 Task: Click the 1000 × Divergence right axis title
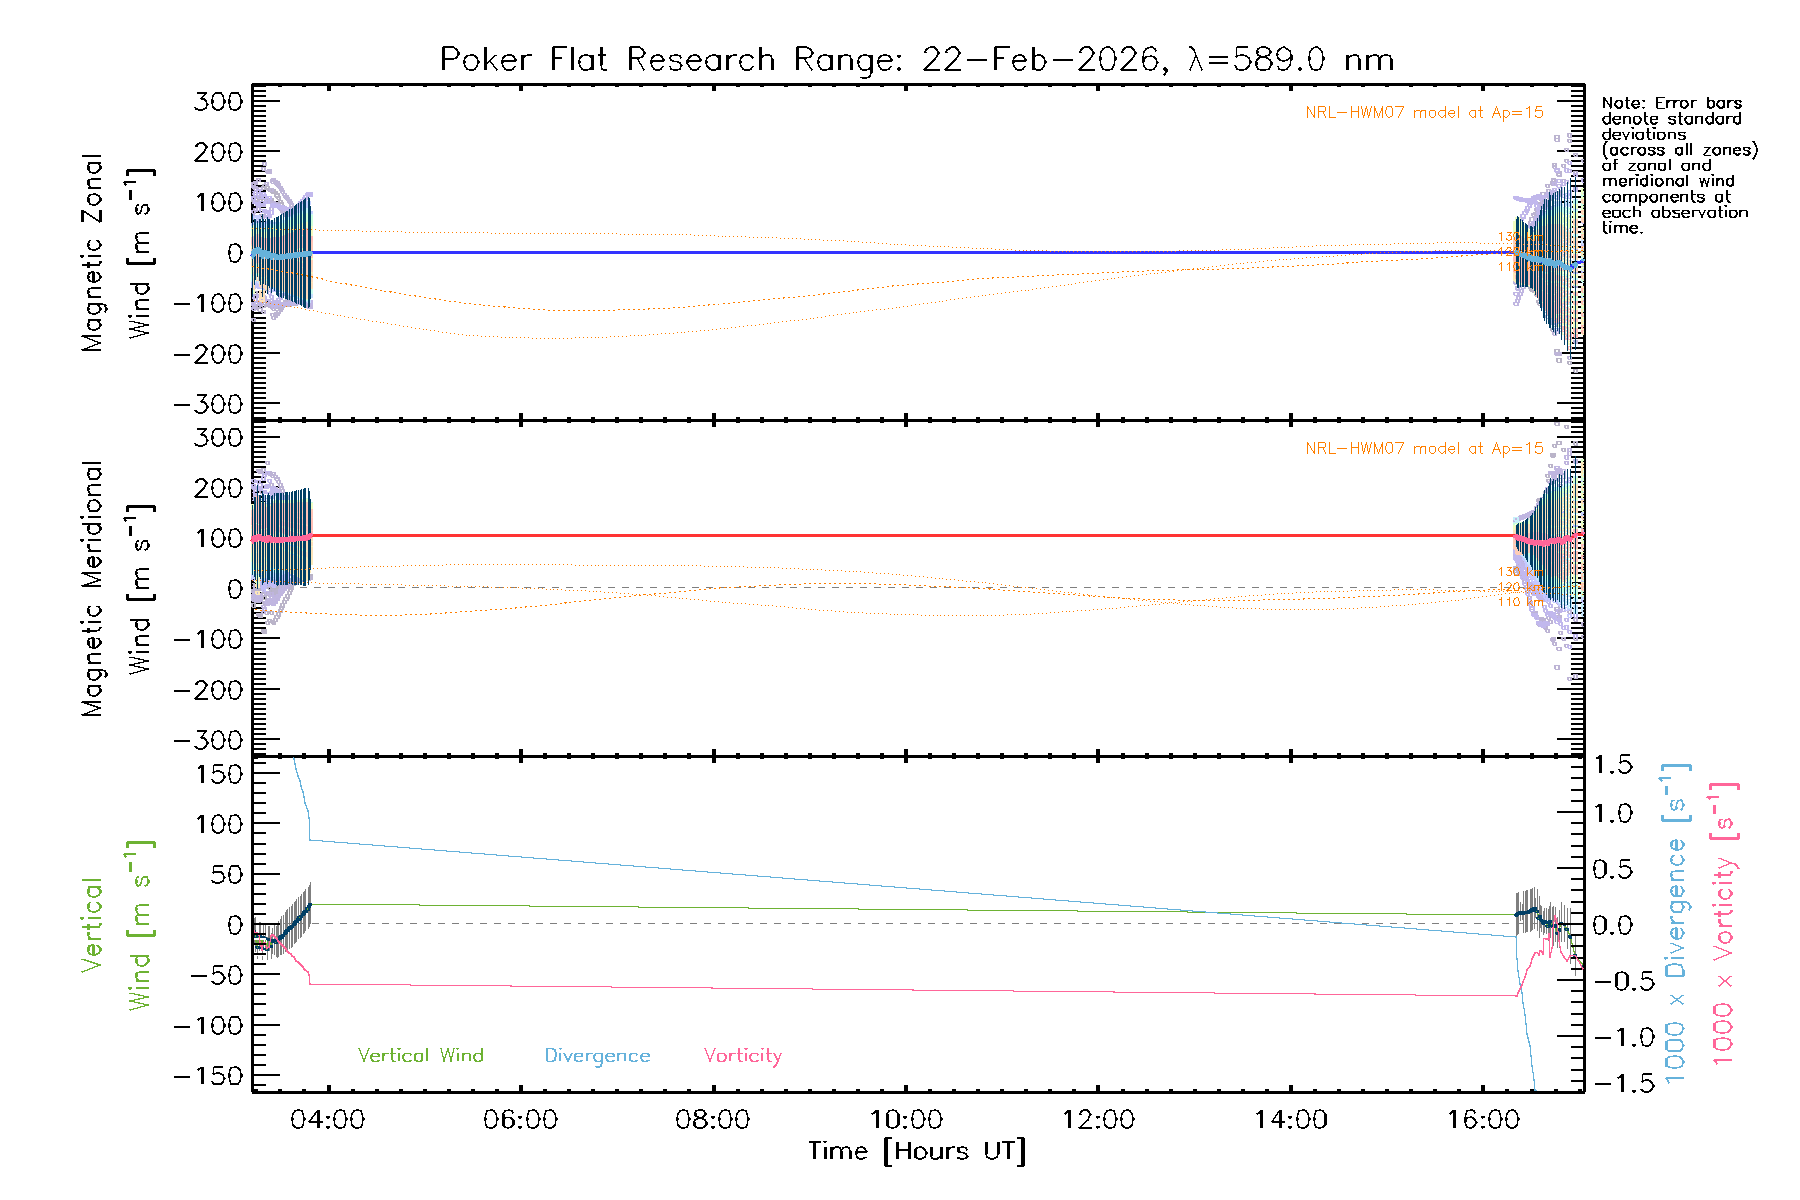pos(1675,924)
